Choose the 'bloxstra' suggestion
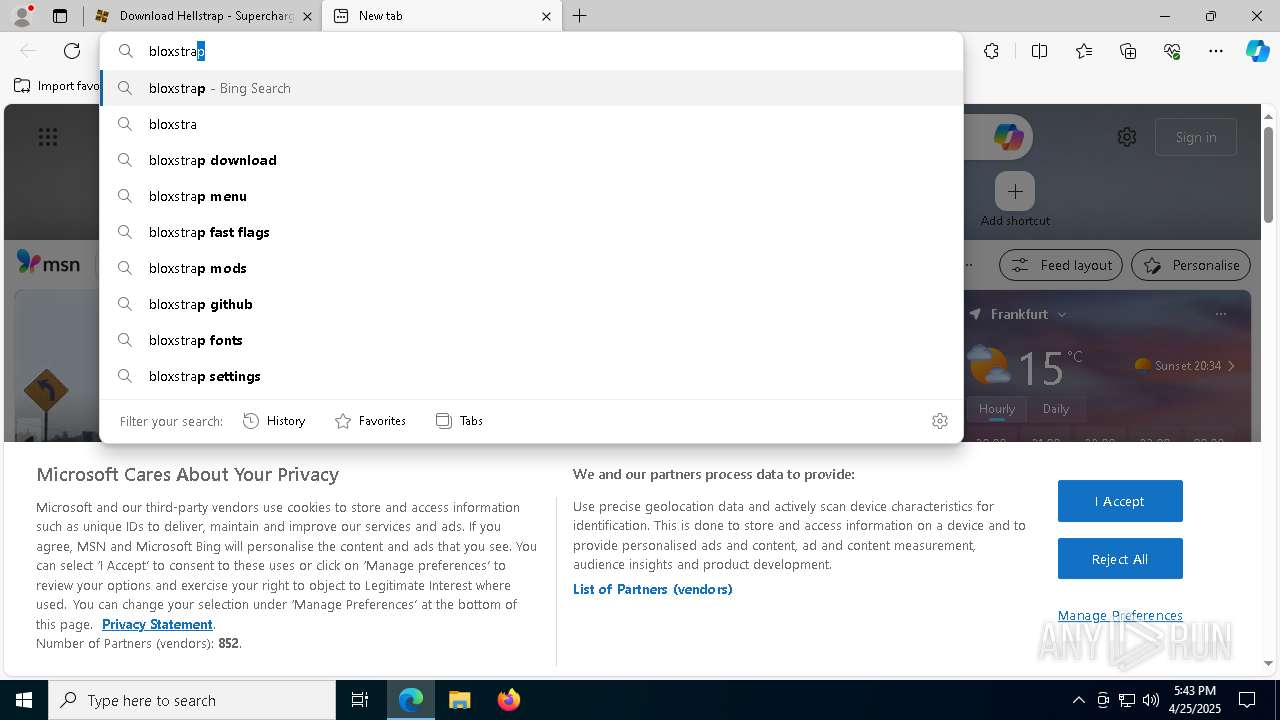Viewport: 1280px width, 720px height. [x=532, y=124]
